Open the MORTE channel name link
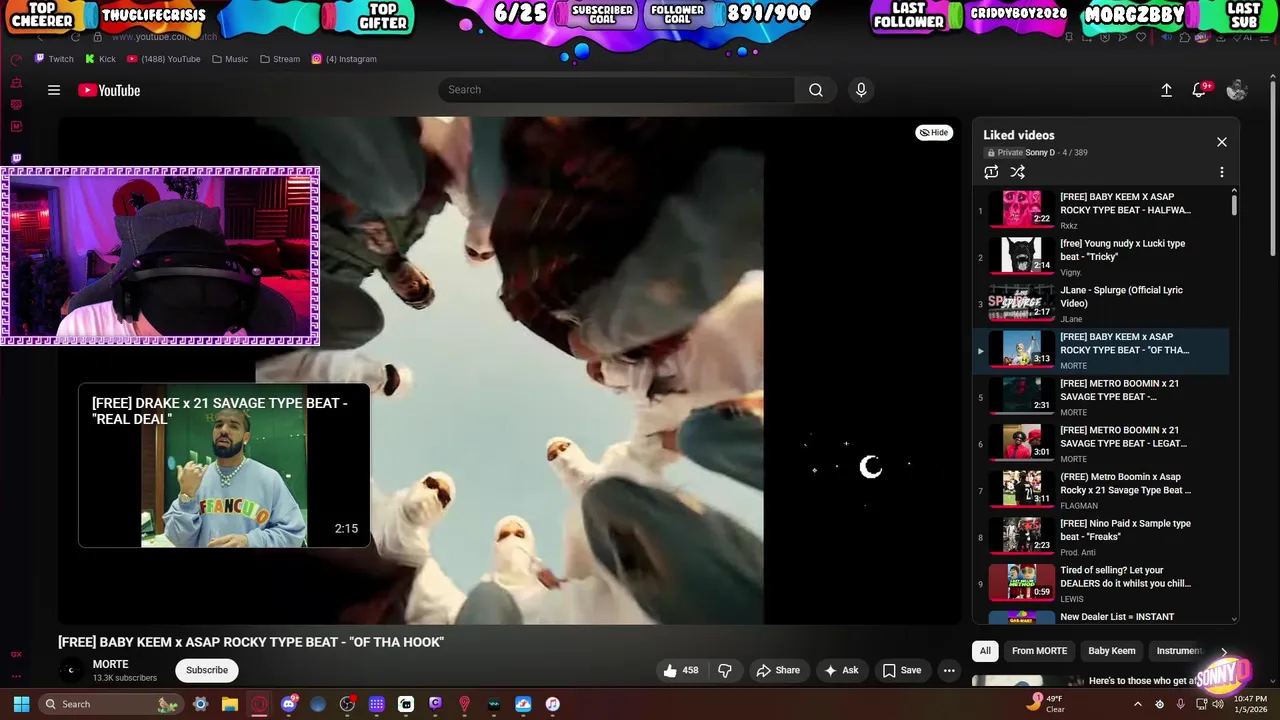Image resolution: width=1280 pixels, height=720 pixels. point(111,664)
